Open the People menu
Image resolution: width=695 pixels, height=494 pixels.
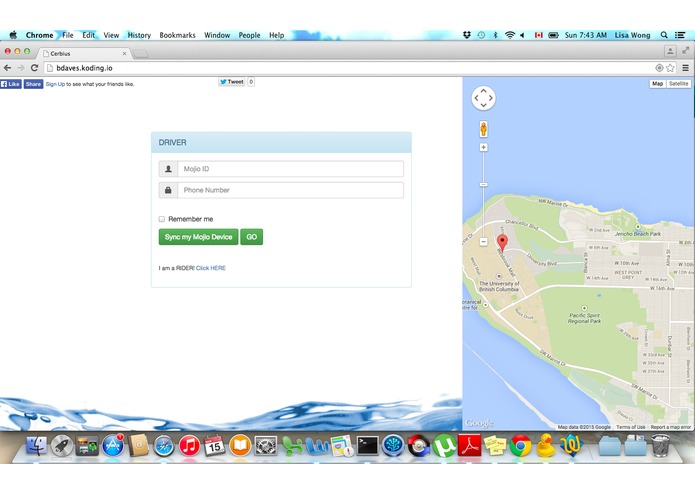(249, 35)
